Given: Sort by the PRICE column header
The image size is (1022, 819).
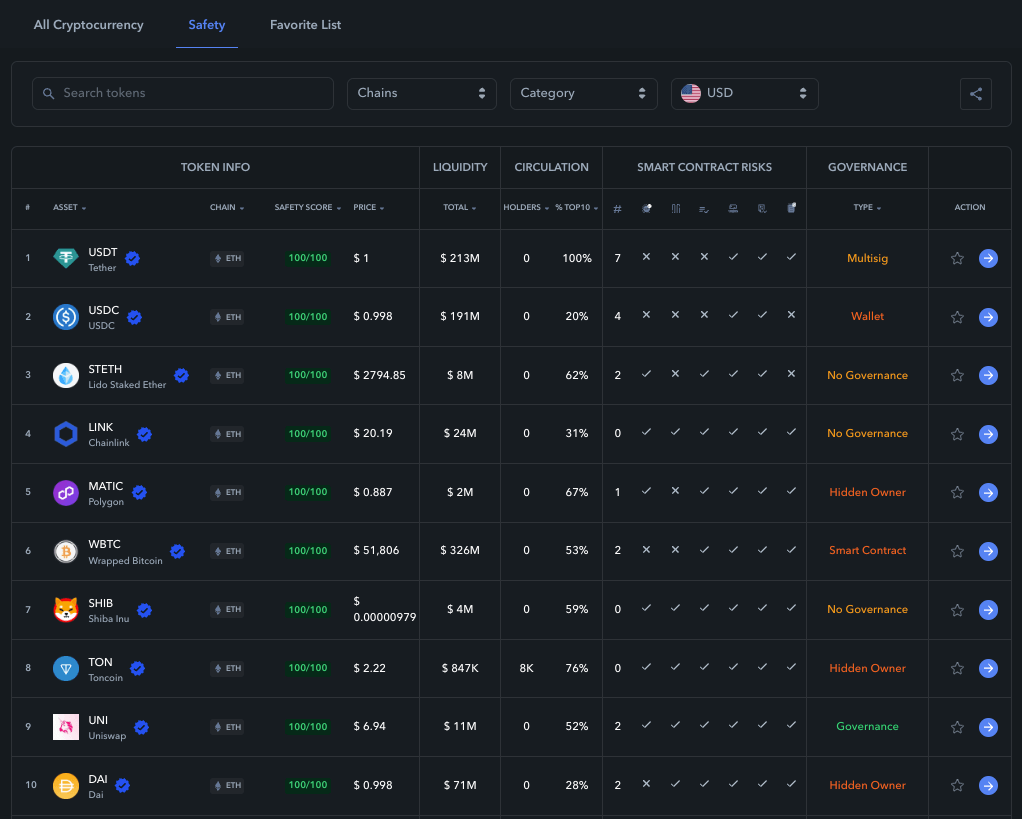Looking at the screenshot, I should tap(368, 207).
